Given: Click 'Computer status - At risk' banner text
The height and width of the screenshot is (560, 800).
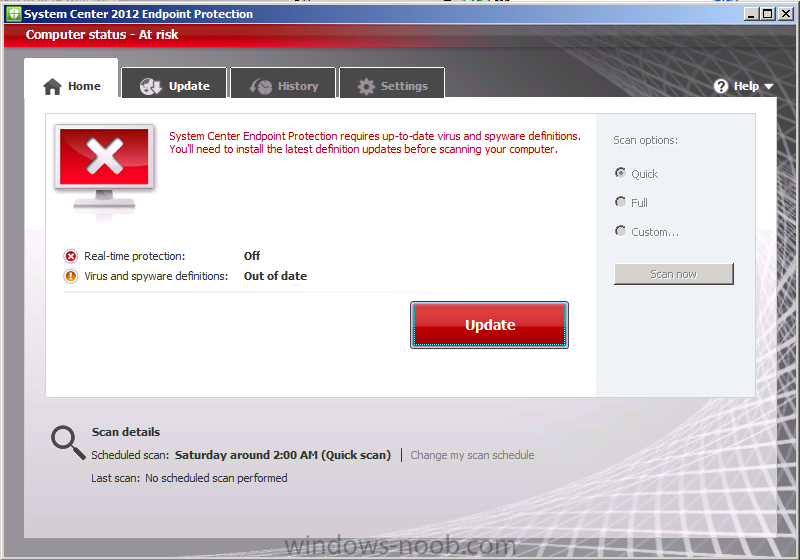Looking at the screenshot, I should [102, 35].
